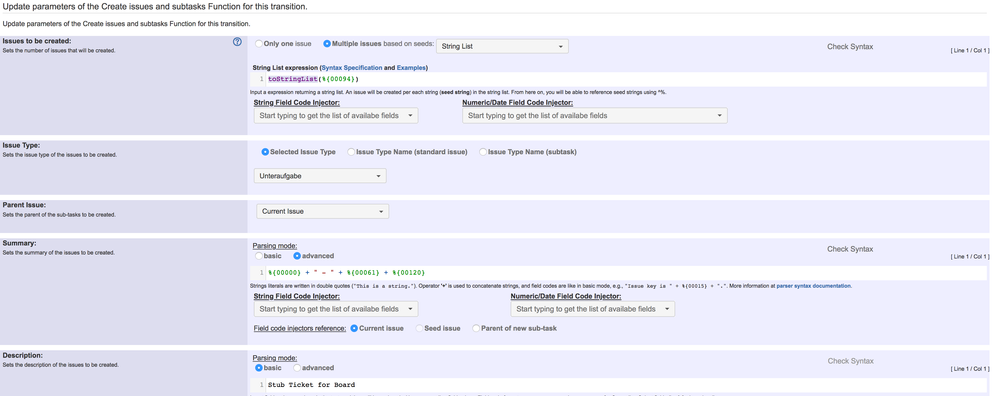Click Check Syntax for Issues to be created
The image size is (998, 396).
(850, 47)
